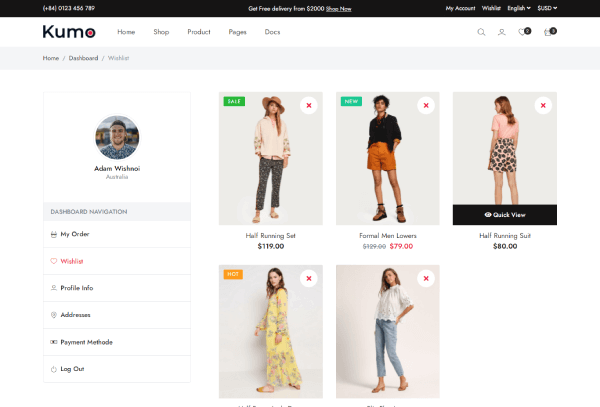Open the wishlist heart icon in header
The image size is (600, 407).
point(523,32)
